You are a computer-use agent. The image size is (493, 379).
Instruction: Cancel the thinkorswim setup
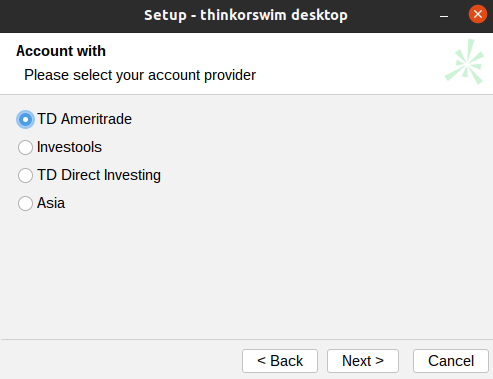(x=451, y=361)
